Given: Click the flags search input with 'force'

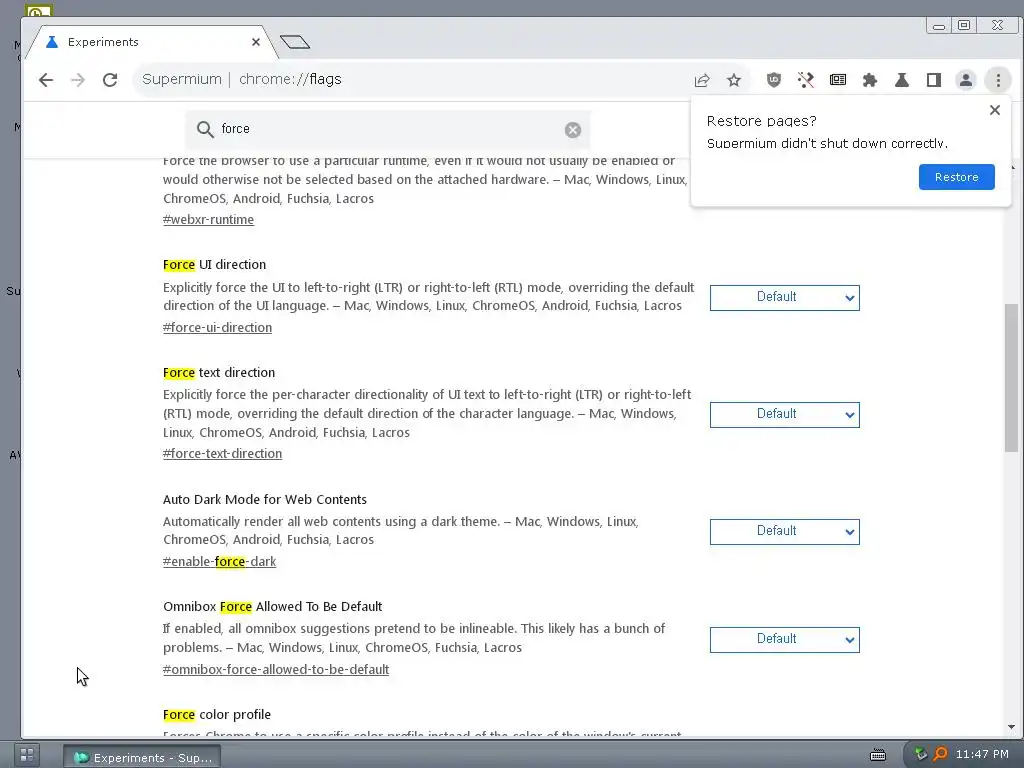Looking at the screenshot, I should [x=388, y=129].
